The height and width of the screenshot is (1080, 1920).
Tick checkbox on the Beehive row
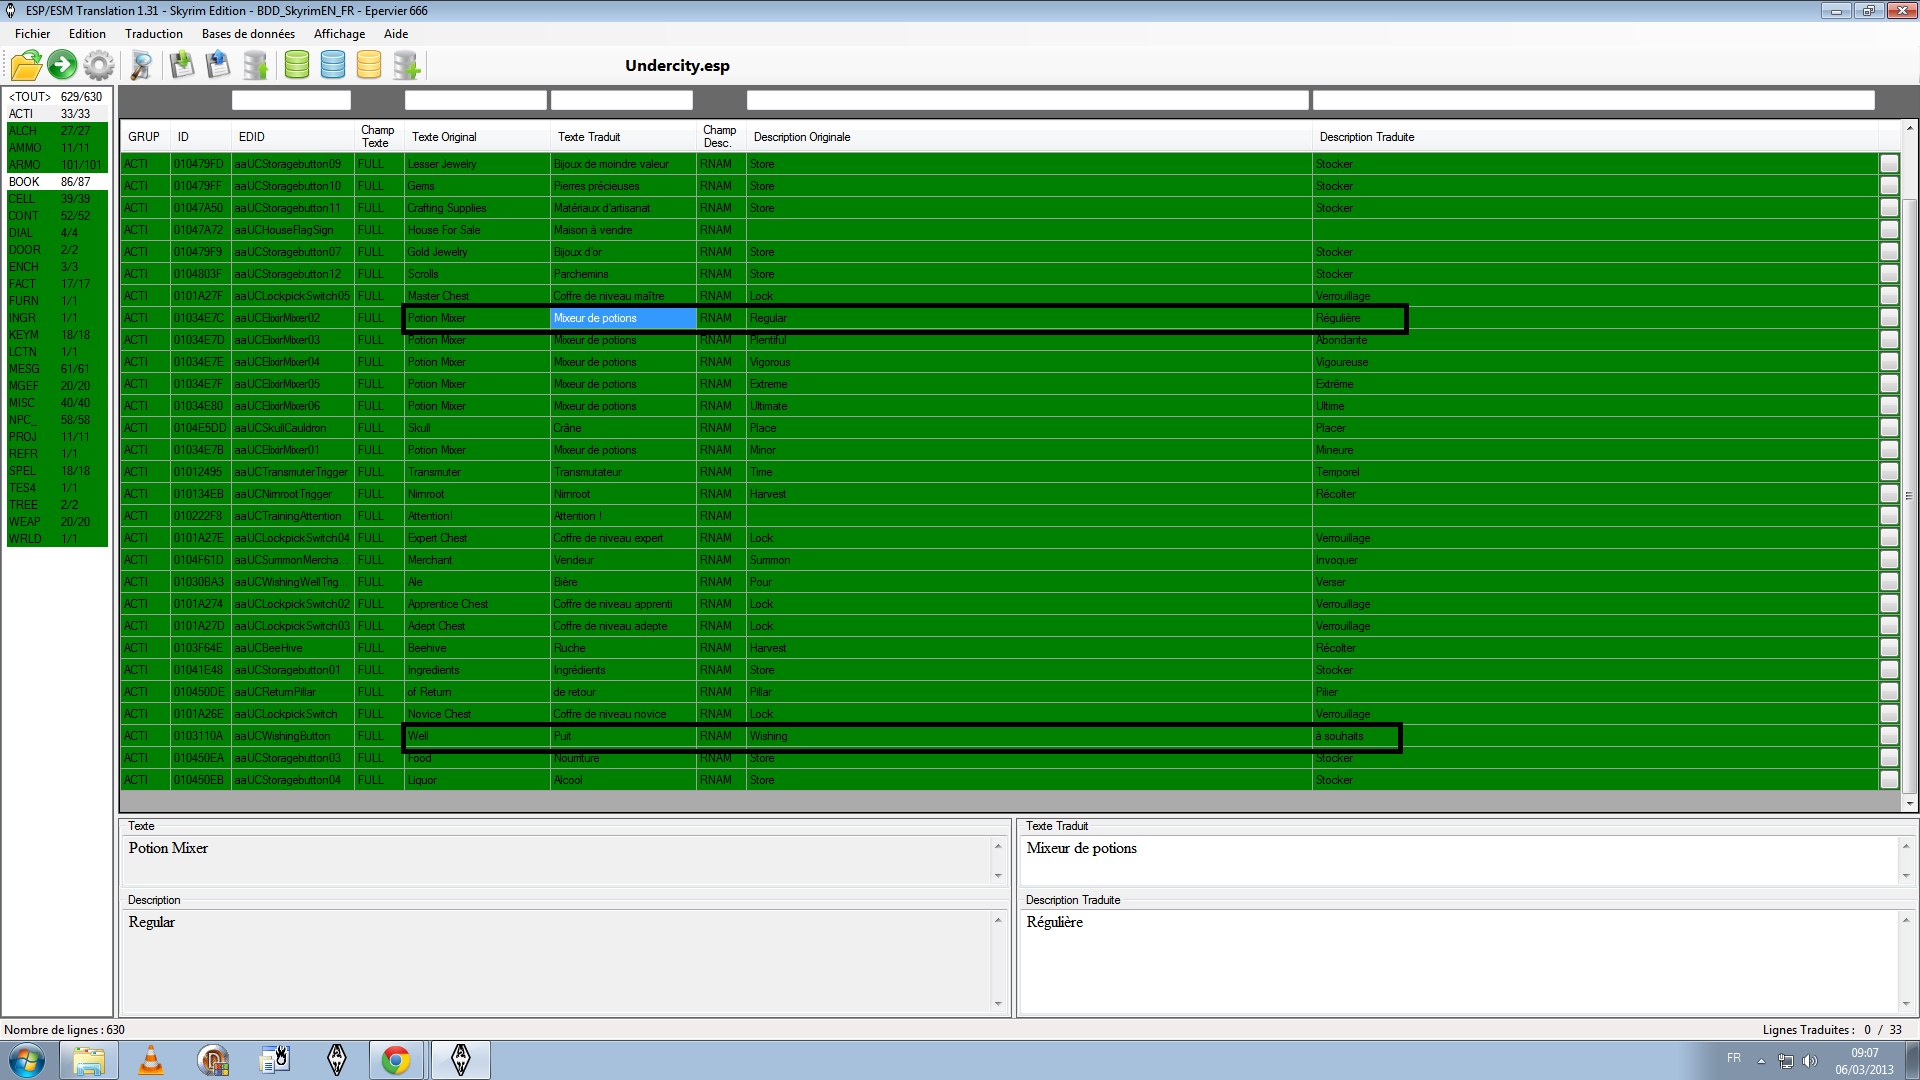[x=1889, y=648]
